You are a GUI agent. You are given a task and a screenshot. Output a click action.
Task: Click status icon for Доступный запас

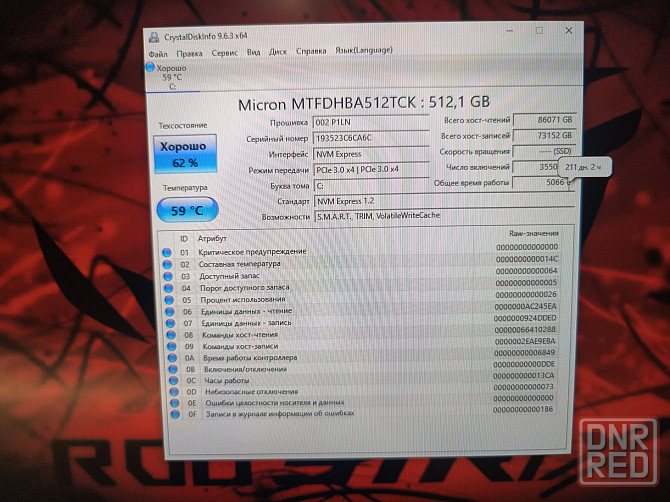coord(168,276)
